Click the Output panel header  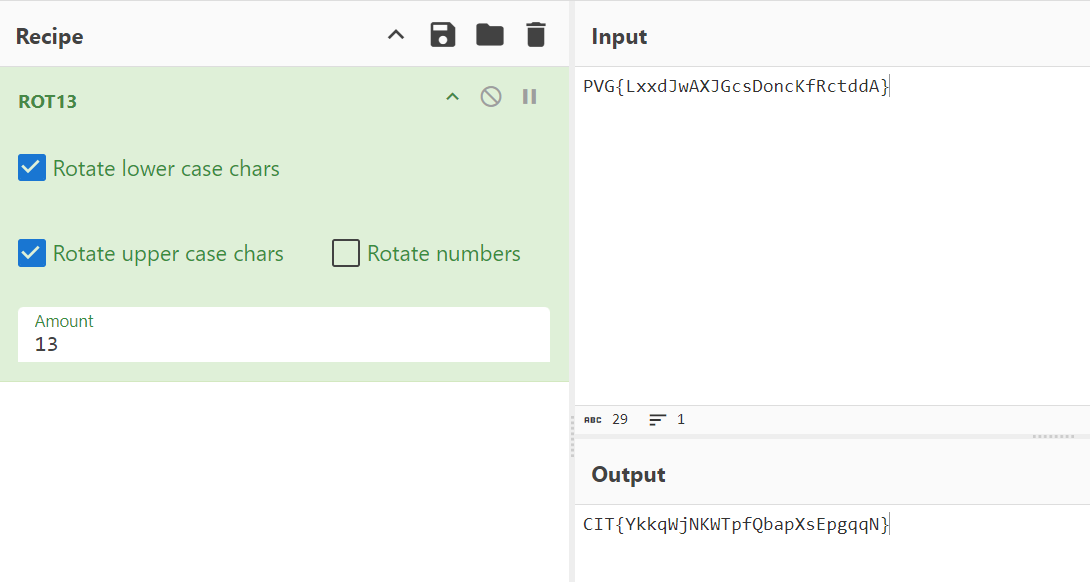point(628,474)
